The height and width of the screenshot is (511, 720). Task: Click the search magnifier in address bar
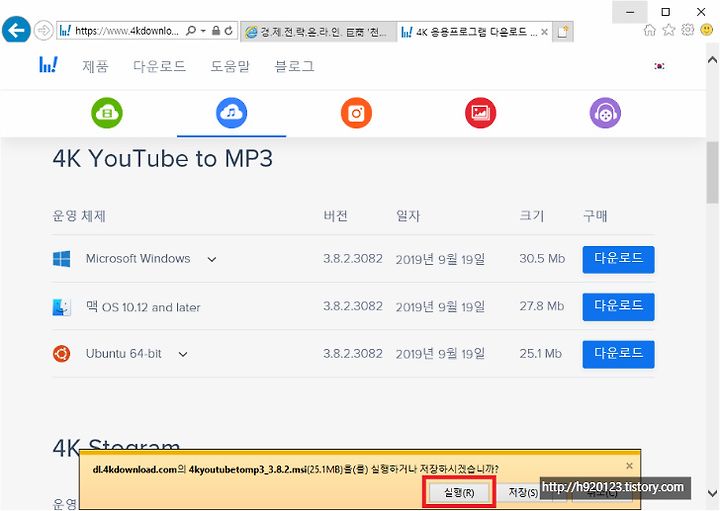point(191,31)
